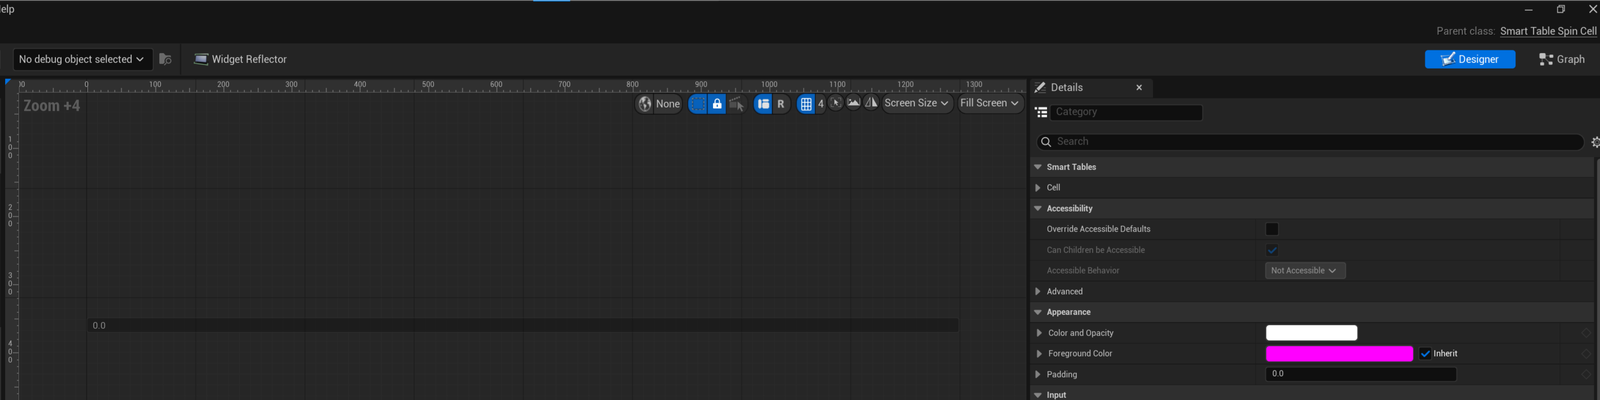Viewport: 1600px width, 400px height.
Task: Click the Accessible Behavior label
Action: (1083, 271)
